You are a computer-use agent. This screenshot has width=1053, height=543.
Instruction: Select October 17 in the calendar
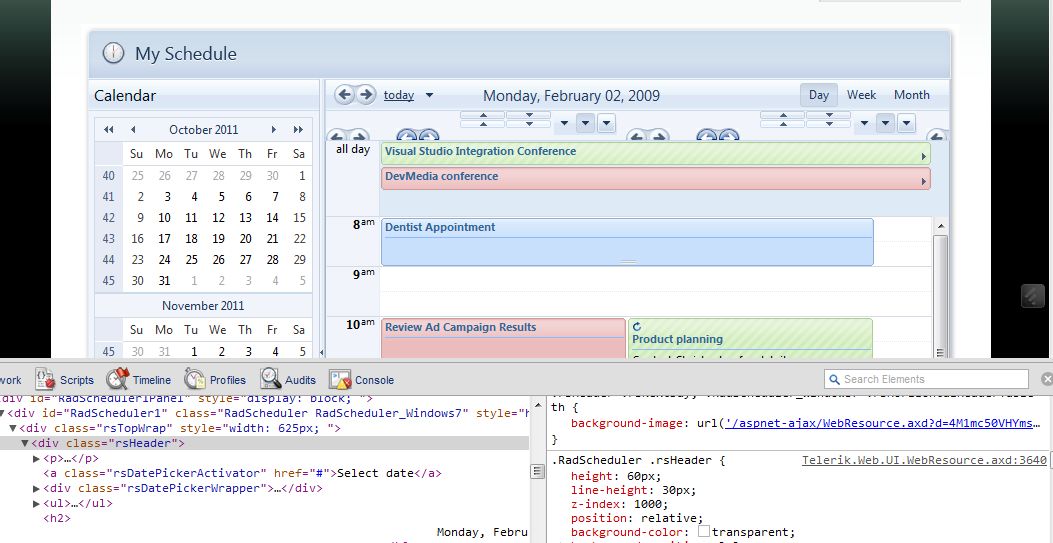click(x=164, y=238)
